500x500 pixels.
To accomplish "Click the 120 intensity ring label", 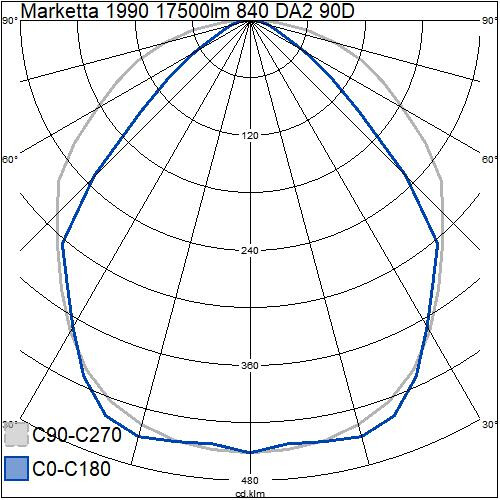I will [x=250, y=135].
